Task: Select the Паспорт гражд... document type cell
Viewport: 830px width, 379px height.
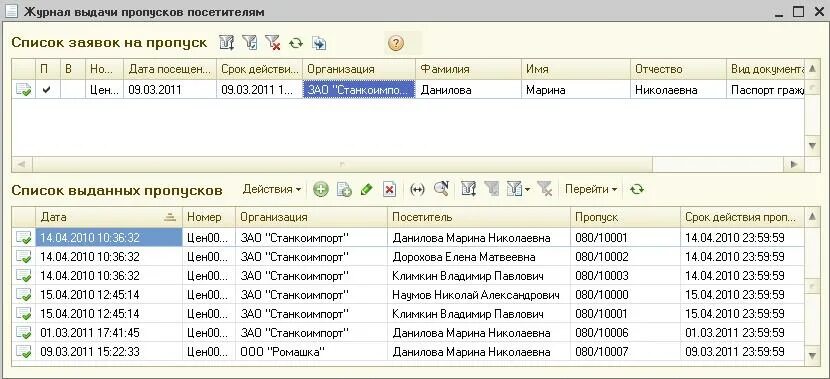Action: [765, 89]
